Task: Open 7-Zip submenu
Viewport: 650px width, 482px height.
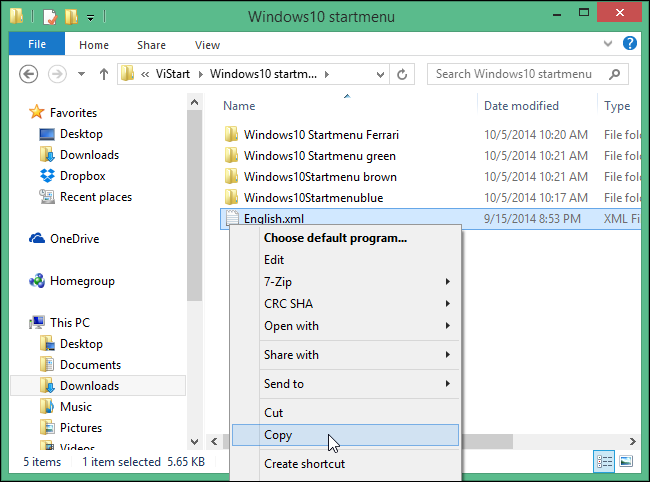Action: [x=345, y=282]
